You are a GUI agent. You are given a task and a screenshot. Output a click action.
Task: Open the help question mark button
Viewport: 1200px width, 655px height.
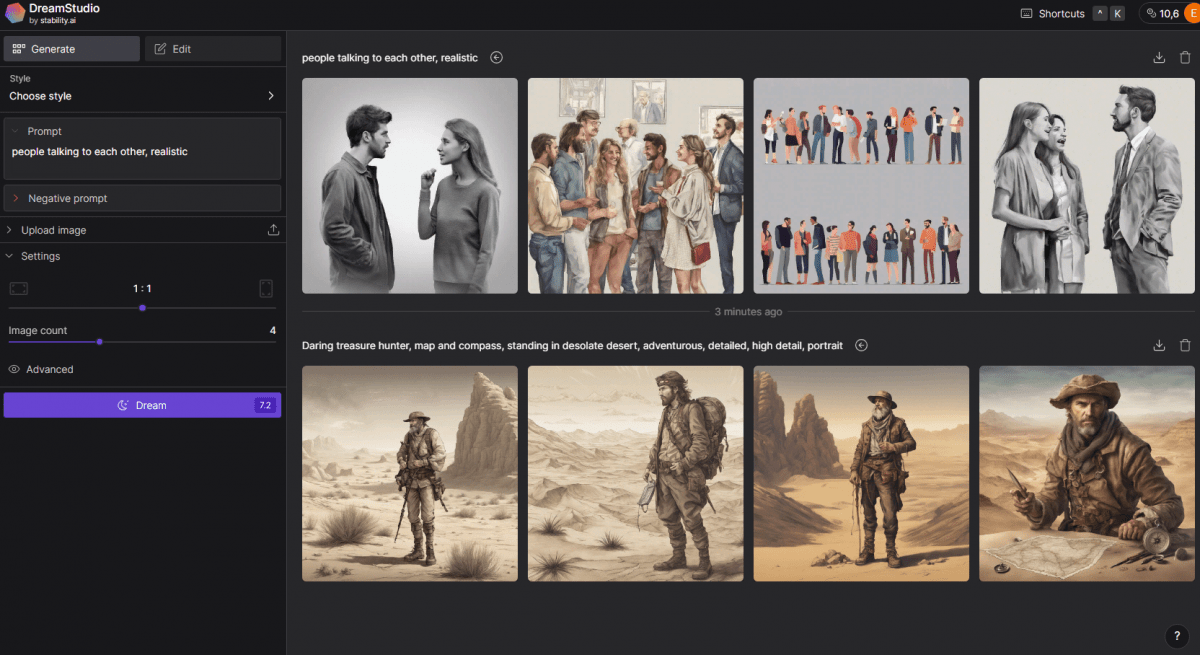click(x=1176, y=636)
